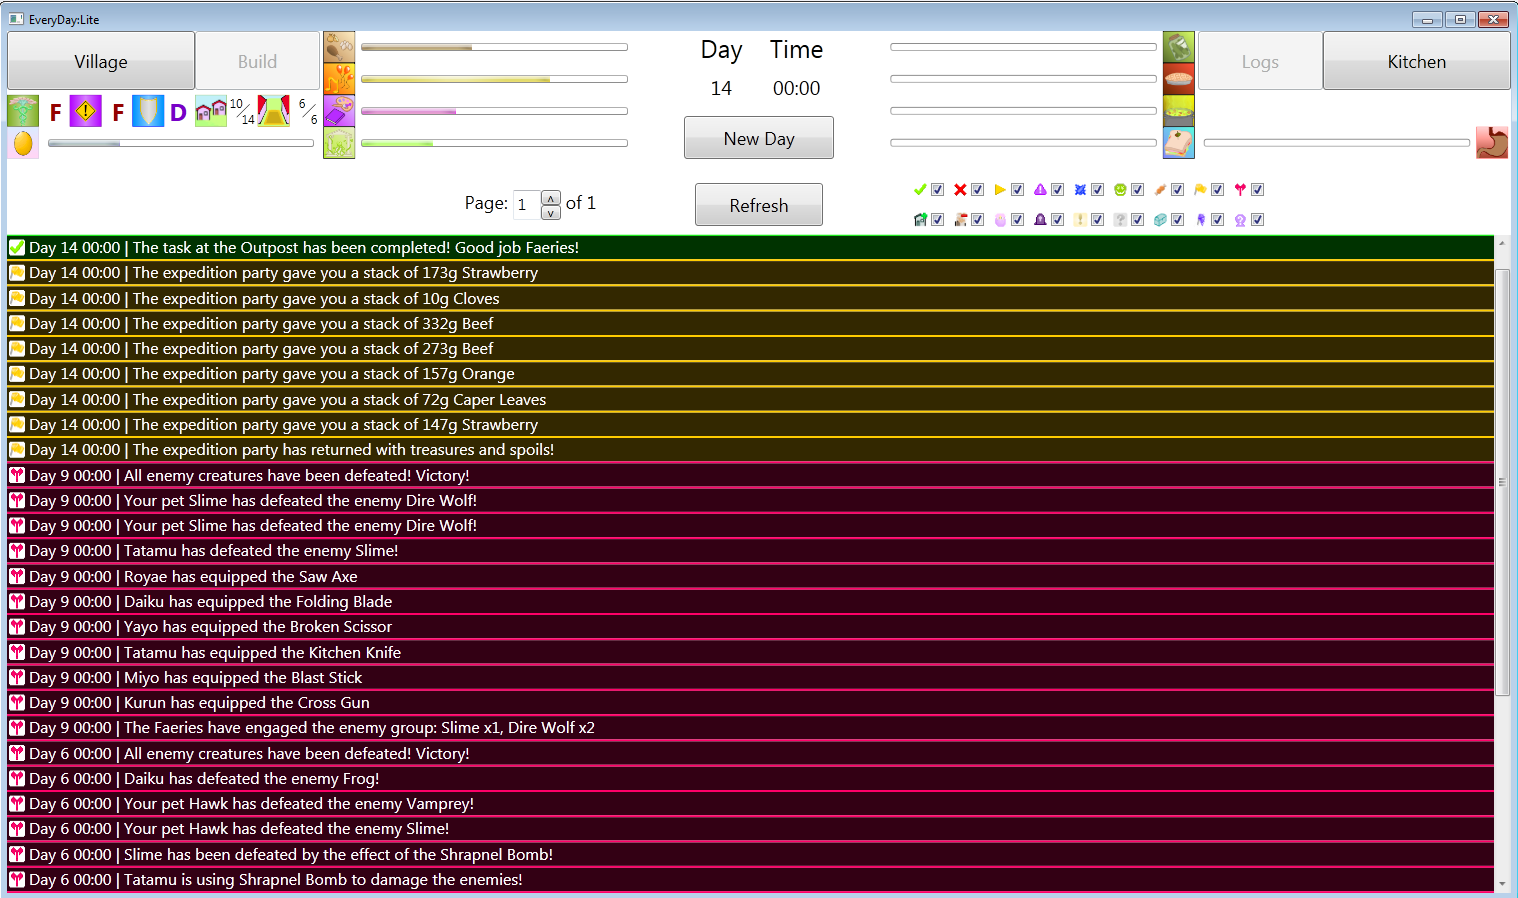Click the green caduceus health icon
Viewport: 1518px width, 898px height.
coord(23,111)
